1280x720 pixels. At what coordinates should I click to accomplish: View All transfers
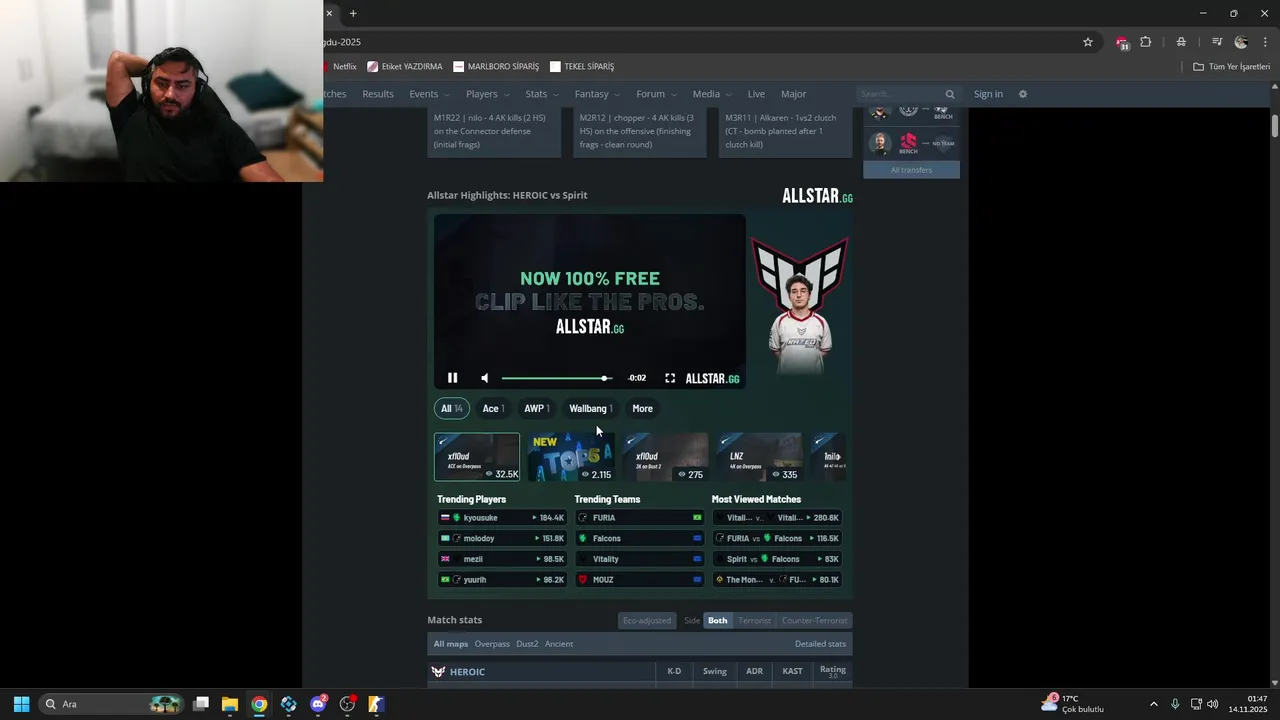(x=911, y=170)
